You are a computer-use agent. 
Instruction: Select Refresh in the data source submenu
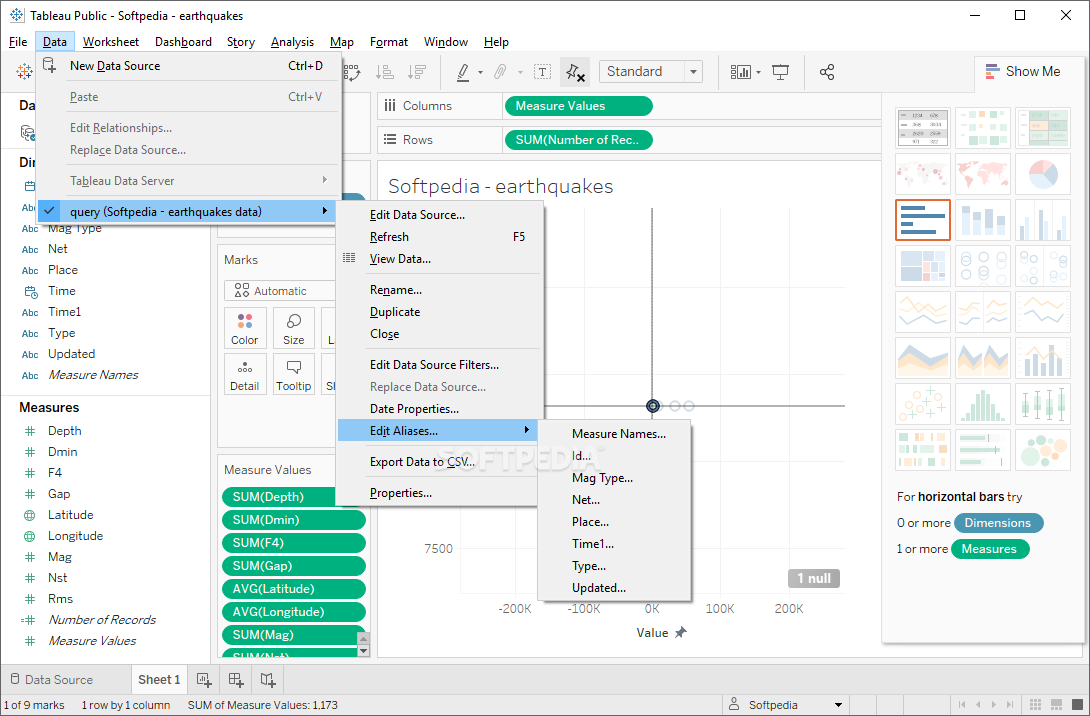pos(438,237)
